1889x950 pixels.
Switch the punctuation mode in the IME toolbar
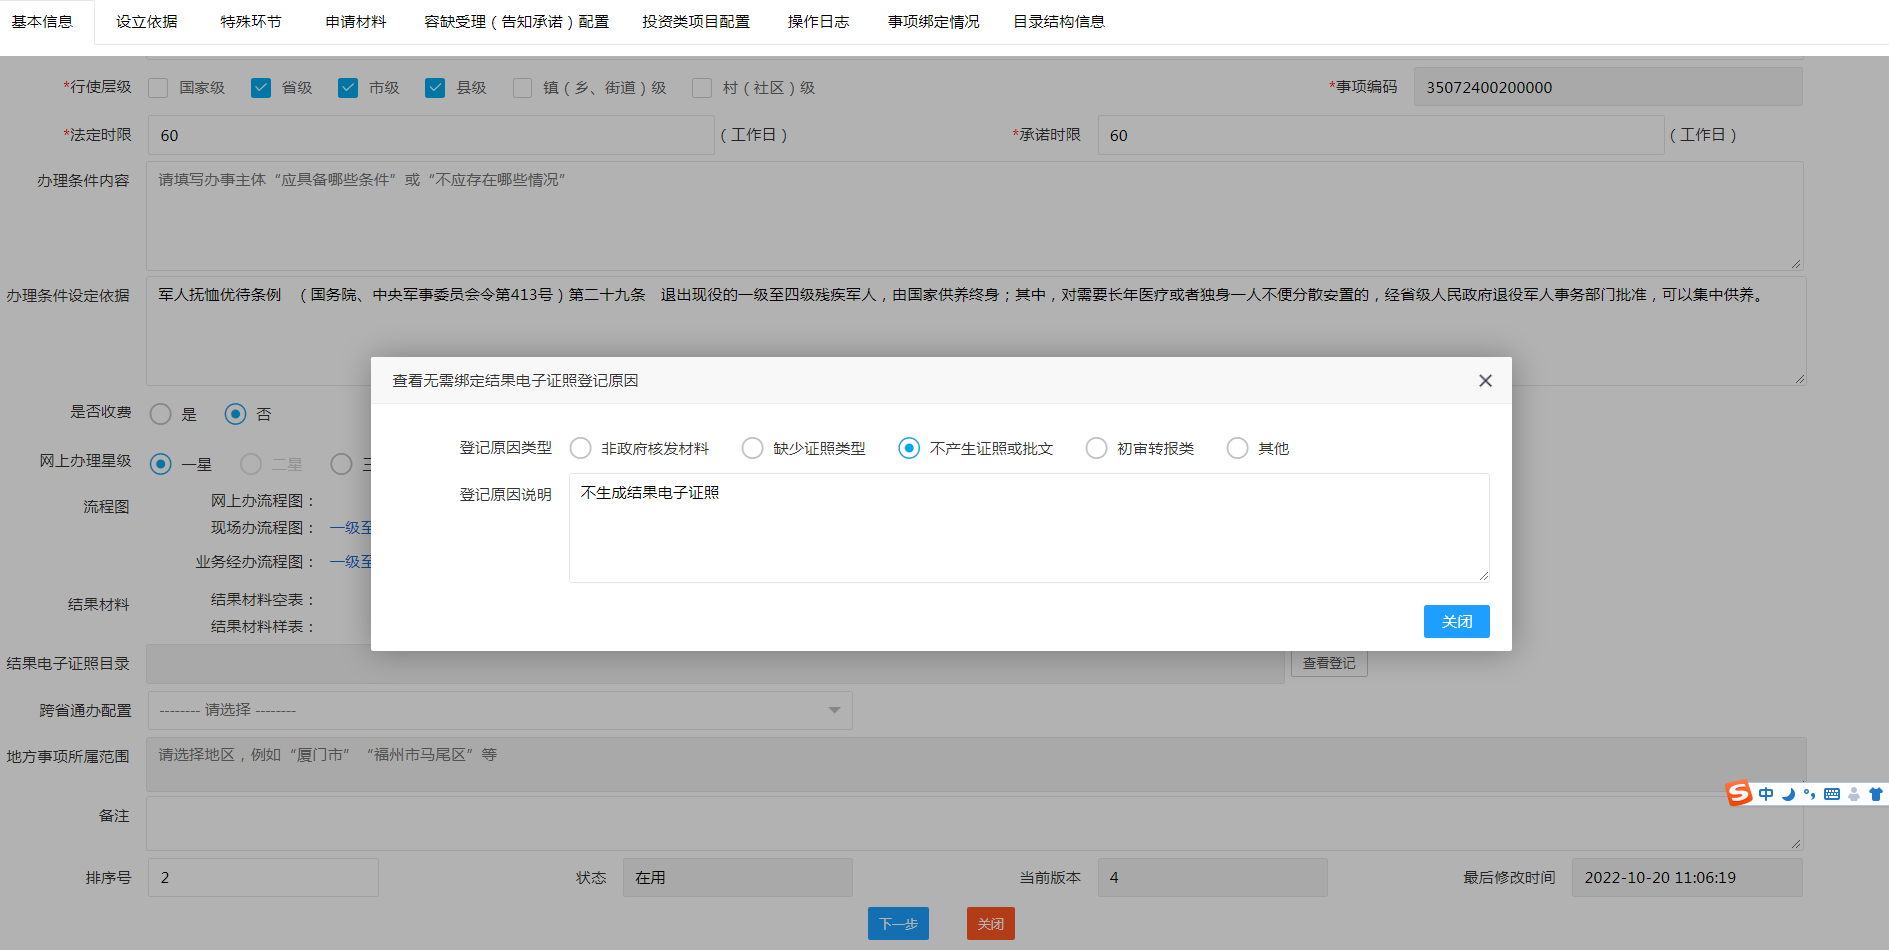(x=1809, y=794)
